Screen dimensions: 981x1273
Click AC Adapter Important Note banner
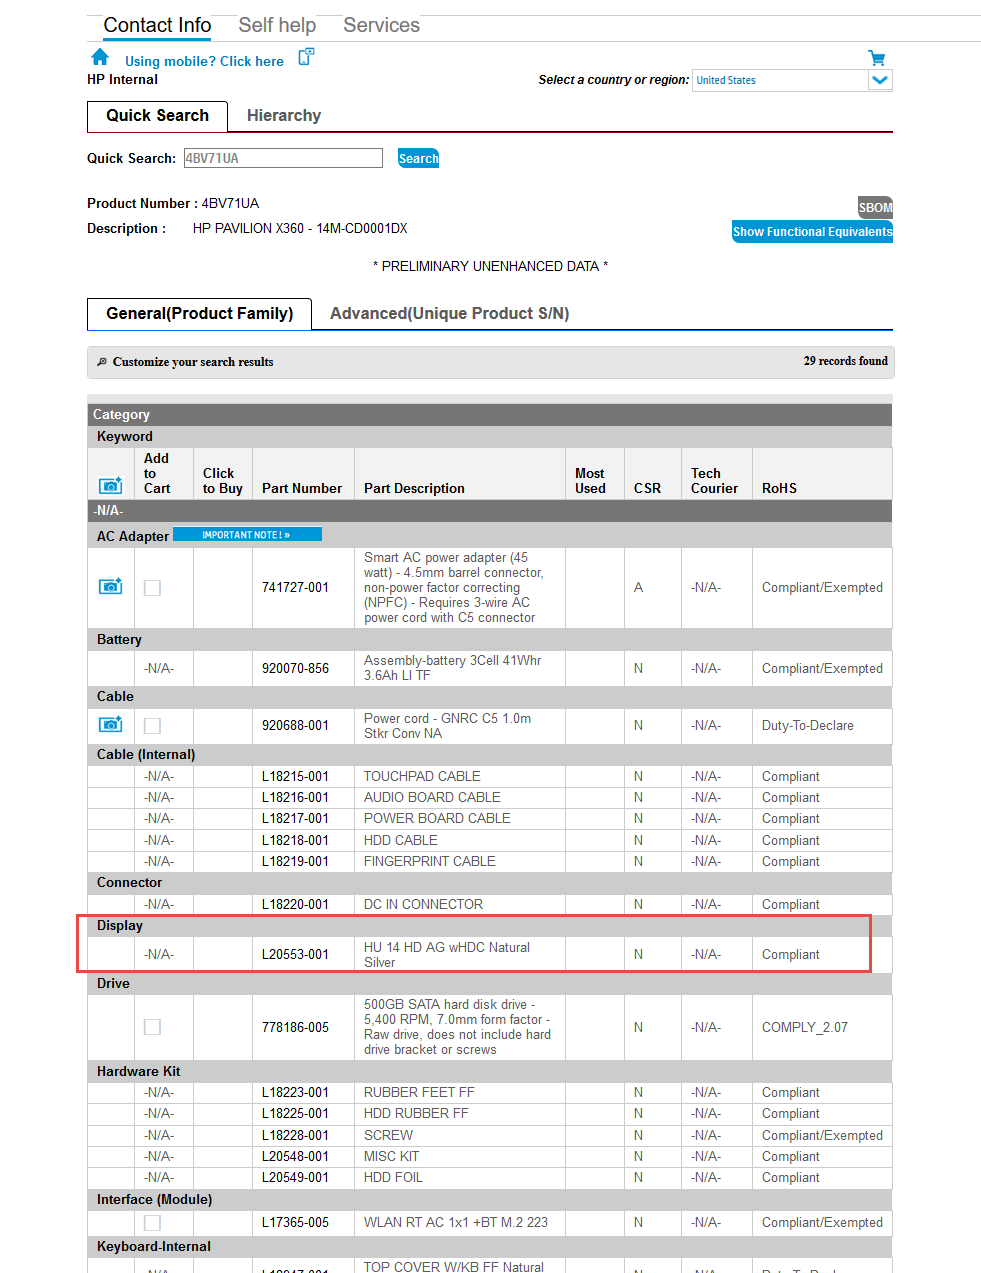[247, 535]
